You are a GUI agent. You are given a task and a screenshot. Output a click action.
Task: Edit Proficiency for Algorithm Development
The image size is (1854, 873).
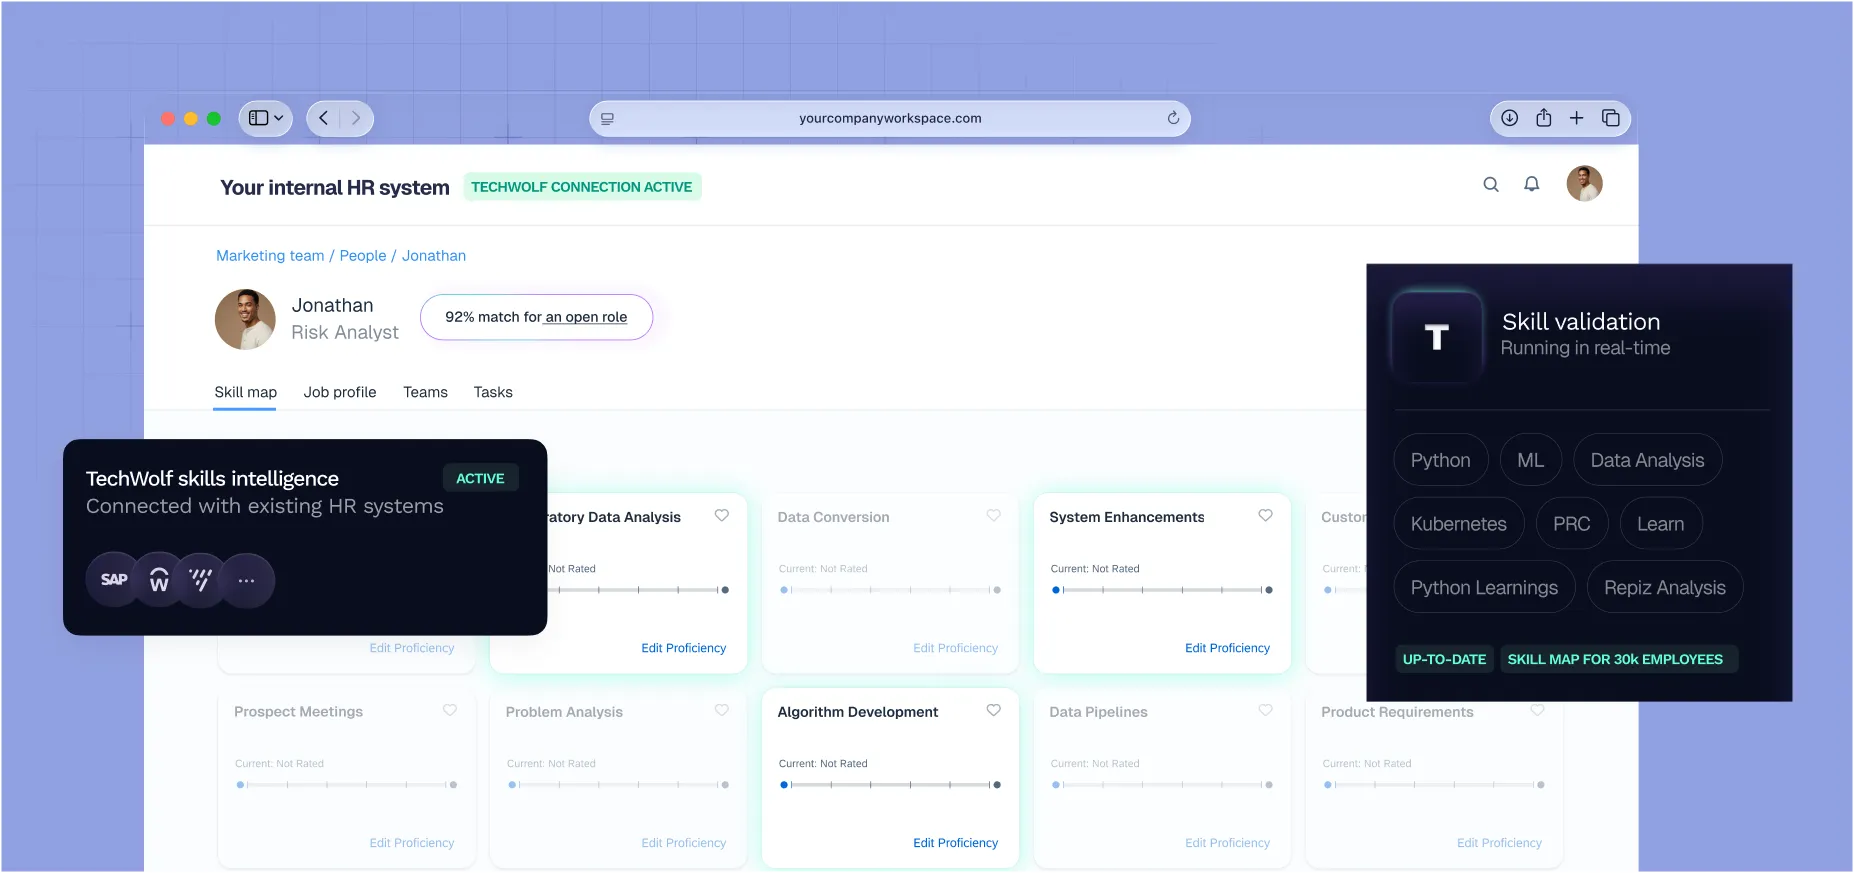(956, 843)
